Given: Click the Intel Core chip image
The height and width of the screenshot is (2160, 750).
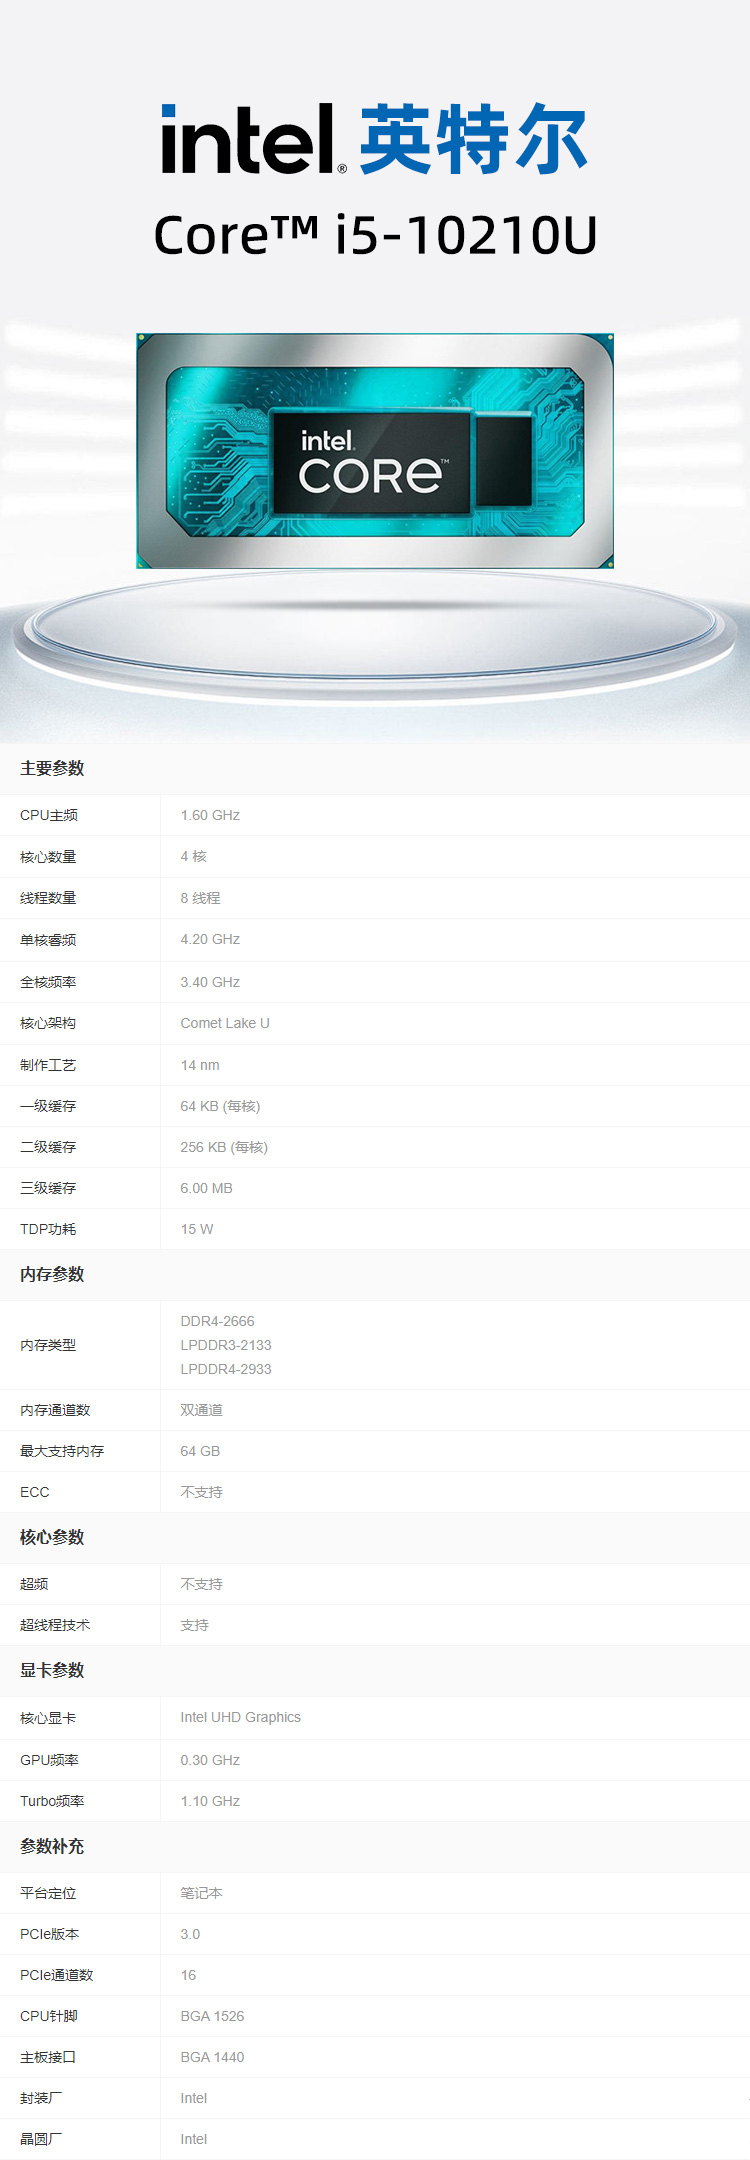Looking at the screenshot, I should (x=375, y=451).
